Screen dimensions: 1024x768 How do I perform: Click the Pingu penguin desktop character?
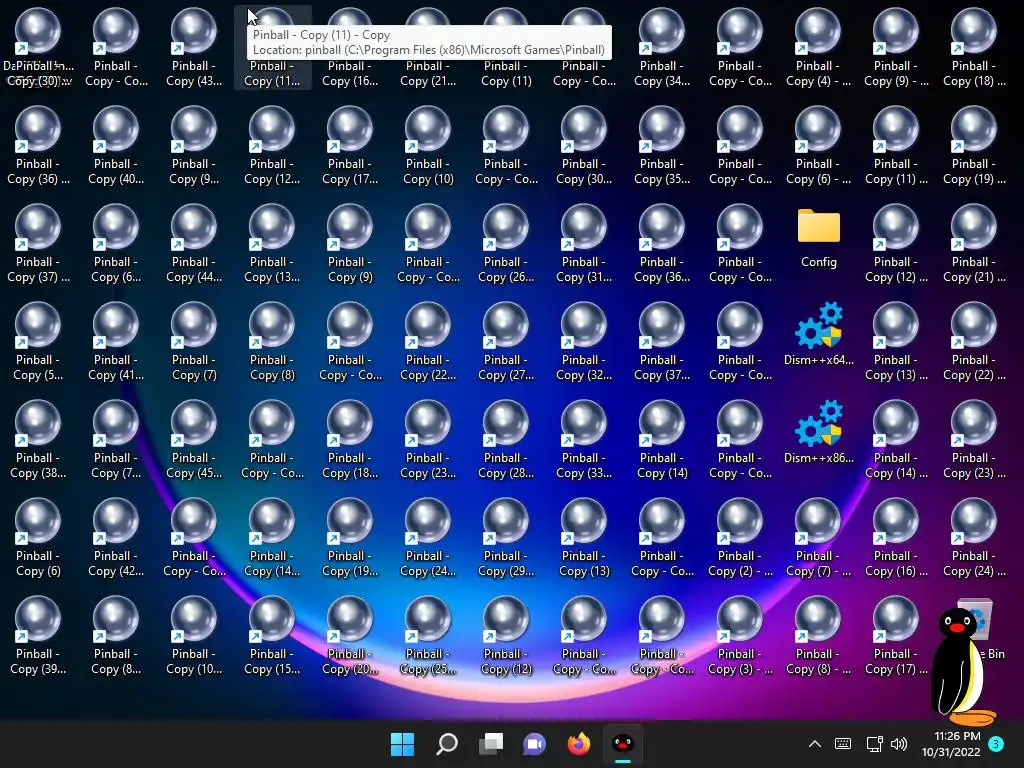(963, 666)
